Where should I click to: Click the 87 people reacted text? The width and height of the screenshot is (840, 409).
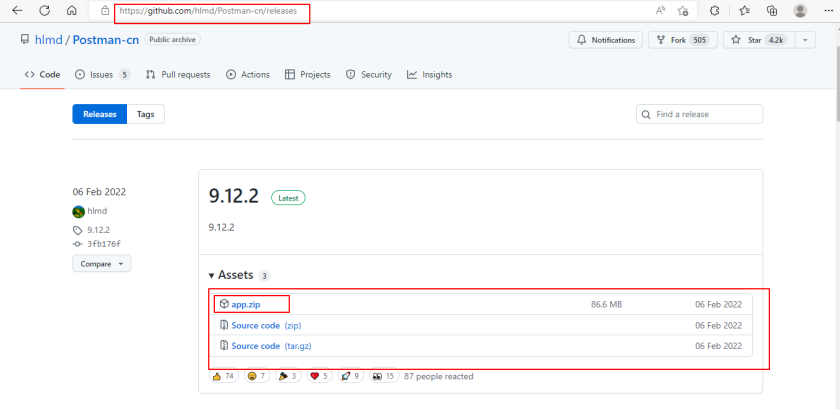439,376
